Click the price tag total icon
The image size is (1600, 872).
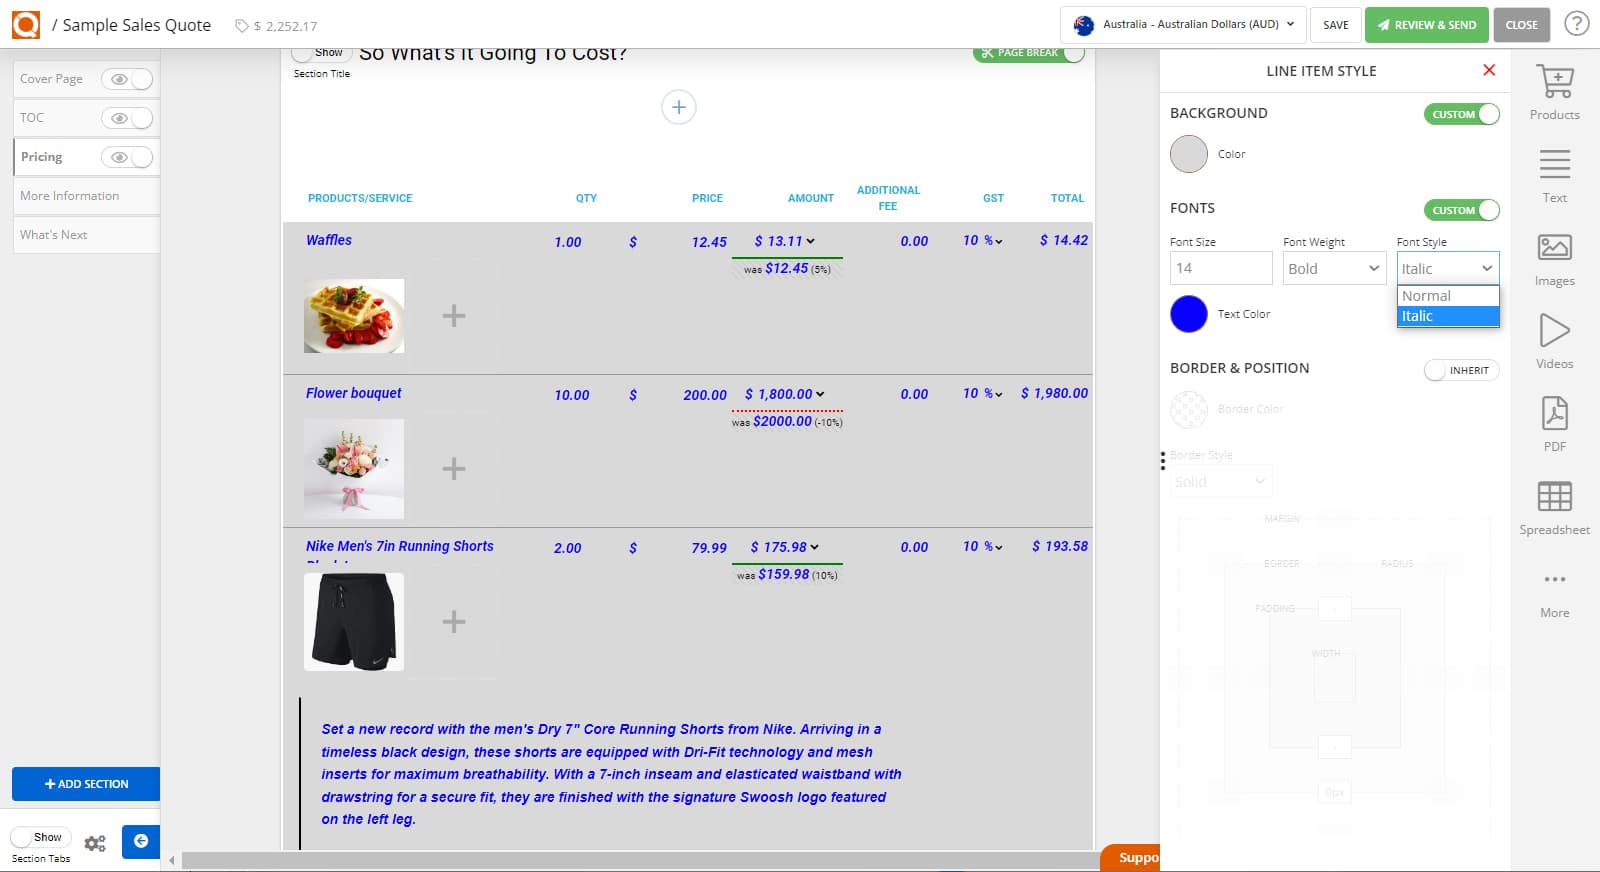pyautogui.click(x=241, y=26)
